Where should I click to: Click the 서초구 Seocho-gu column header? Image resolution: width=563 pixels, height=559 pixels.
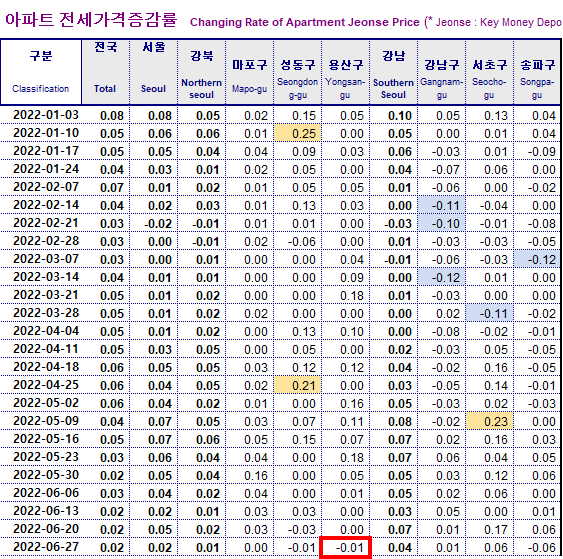pos(489,72)
